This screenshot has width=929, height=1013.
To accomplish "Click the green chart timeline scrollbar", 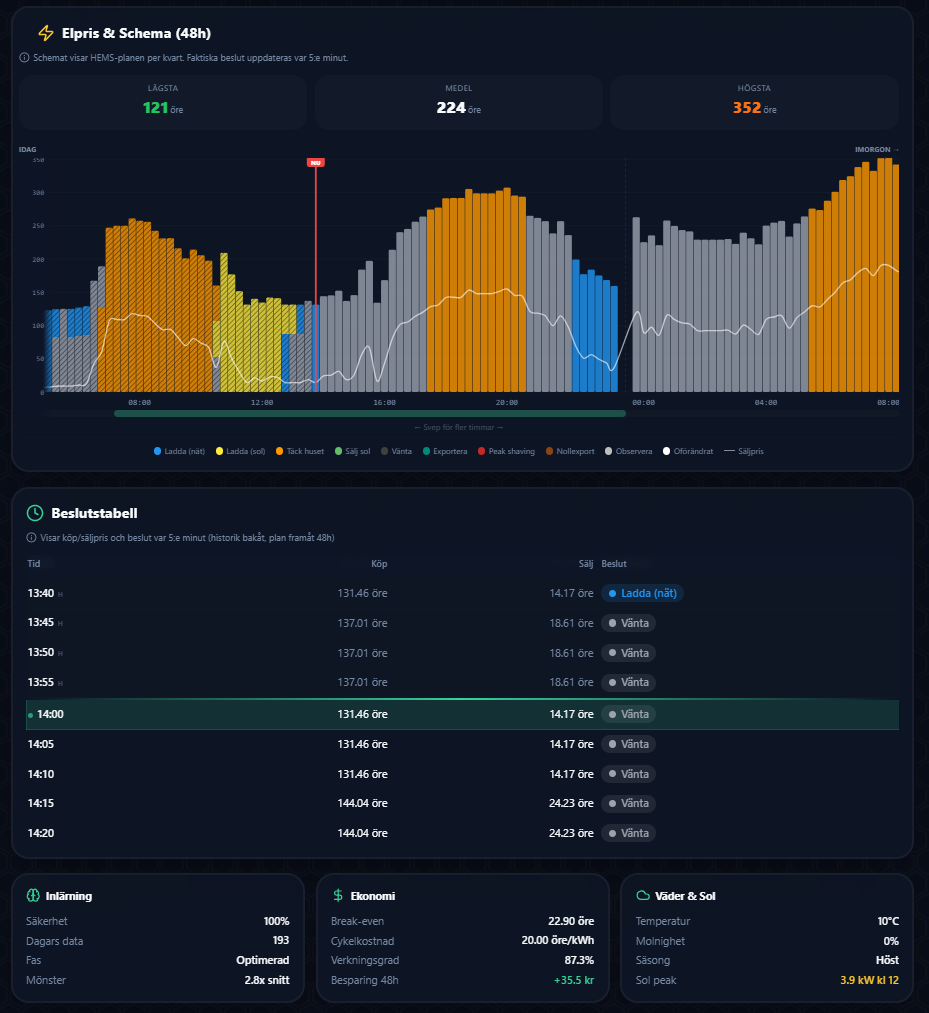I will [x=370, y=413].
